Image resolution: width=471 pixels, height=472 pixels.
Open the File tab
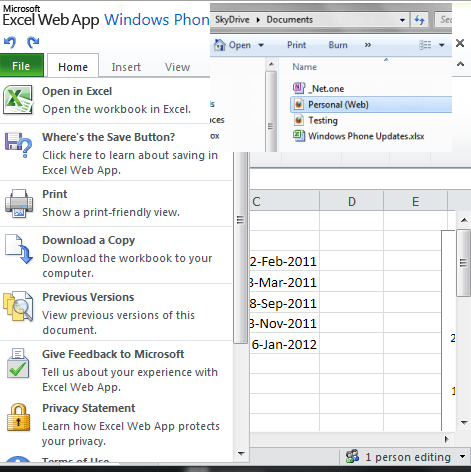(x=22, y=66)
